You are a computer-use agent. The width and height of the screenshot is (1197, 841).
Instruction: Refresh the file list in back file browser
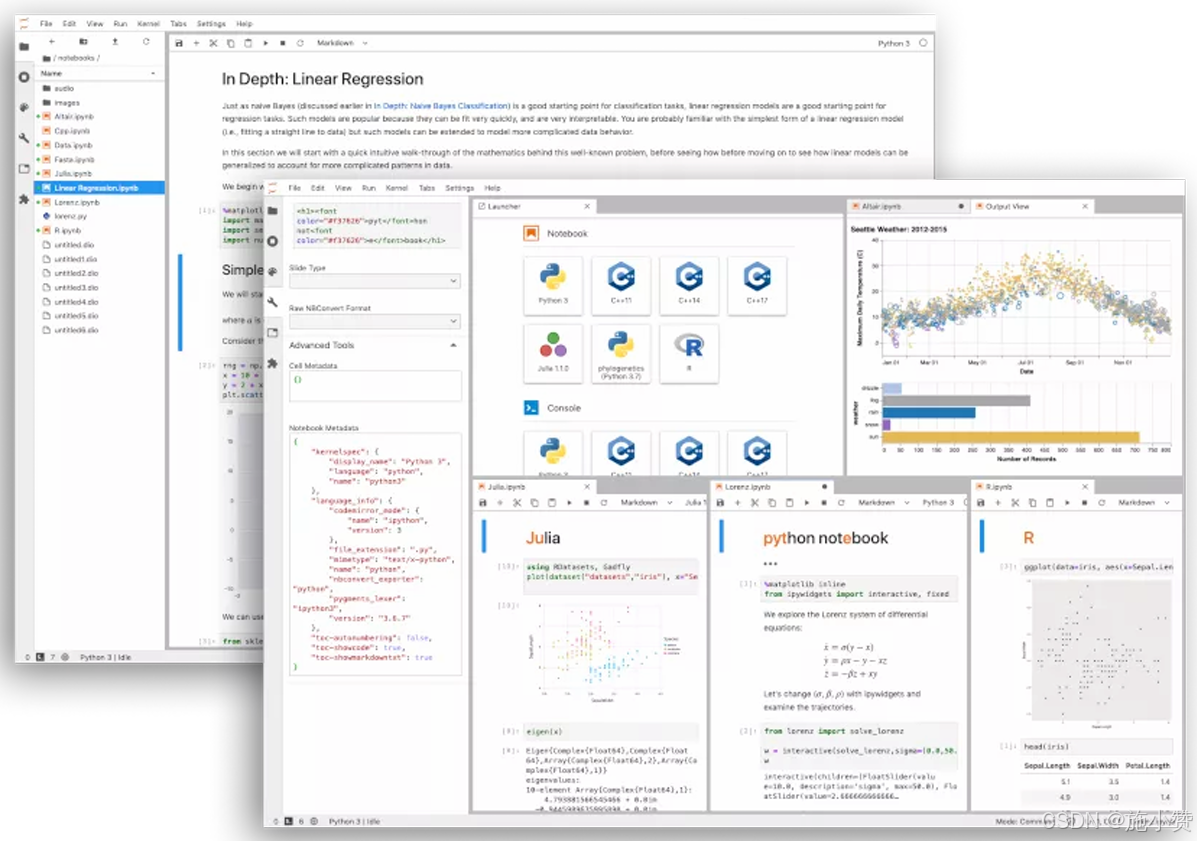tap(146, 42)
